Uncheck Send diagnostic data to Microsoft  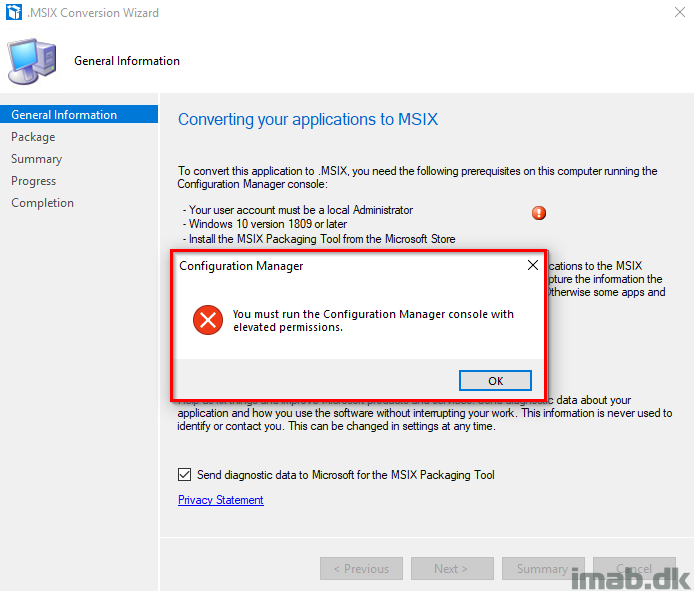pos(185,475)
